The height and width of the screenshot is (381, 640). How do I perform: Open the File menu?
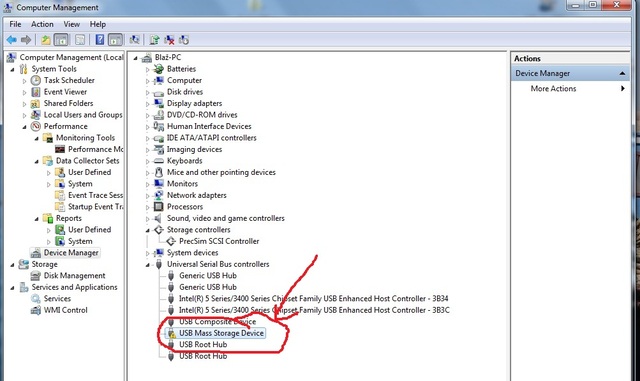coord(15,24)
